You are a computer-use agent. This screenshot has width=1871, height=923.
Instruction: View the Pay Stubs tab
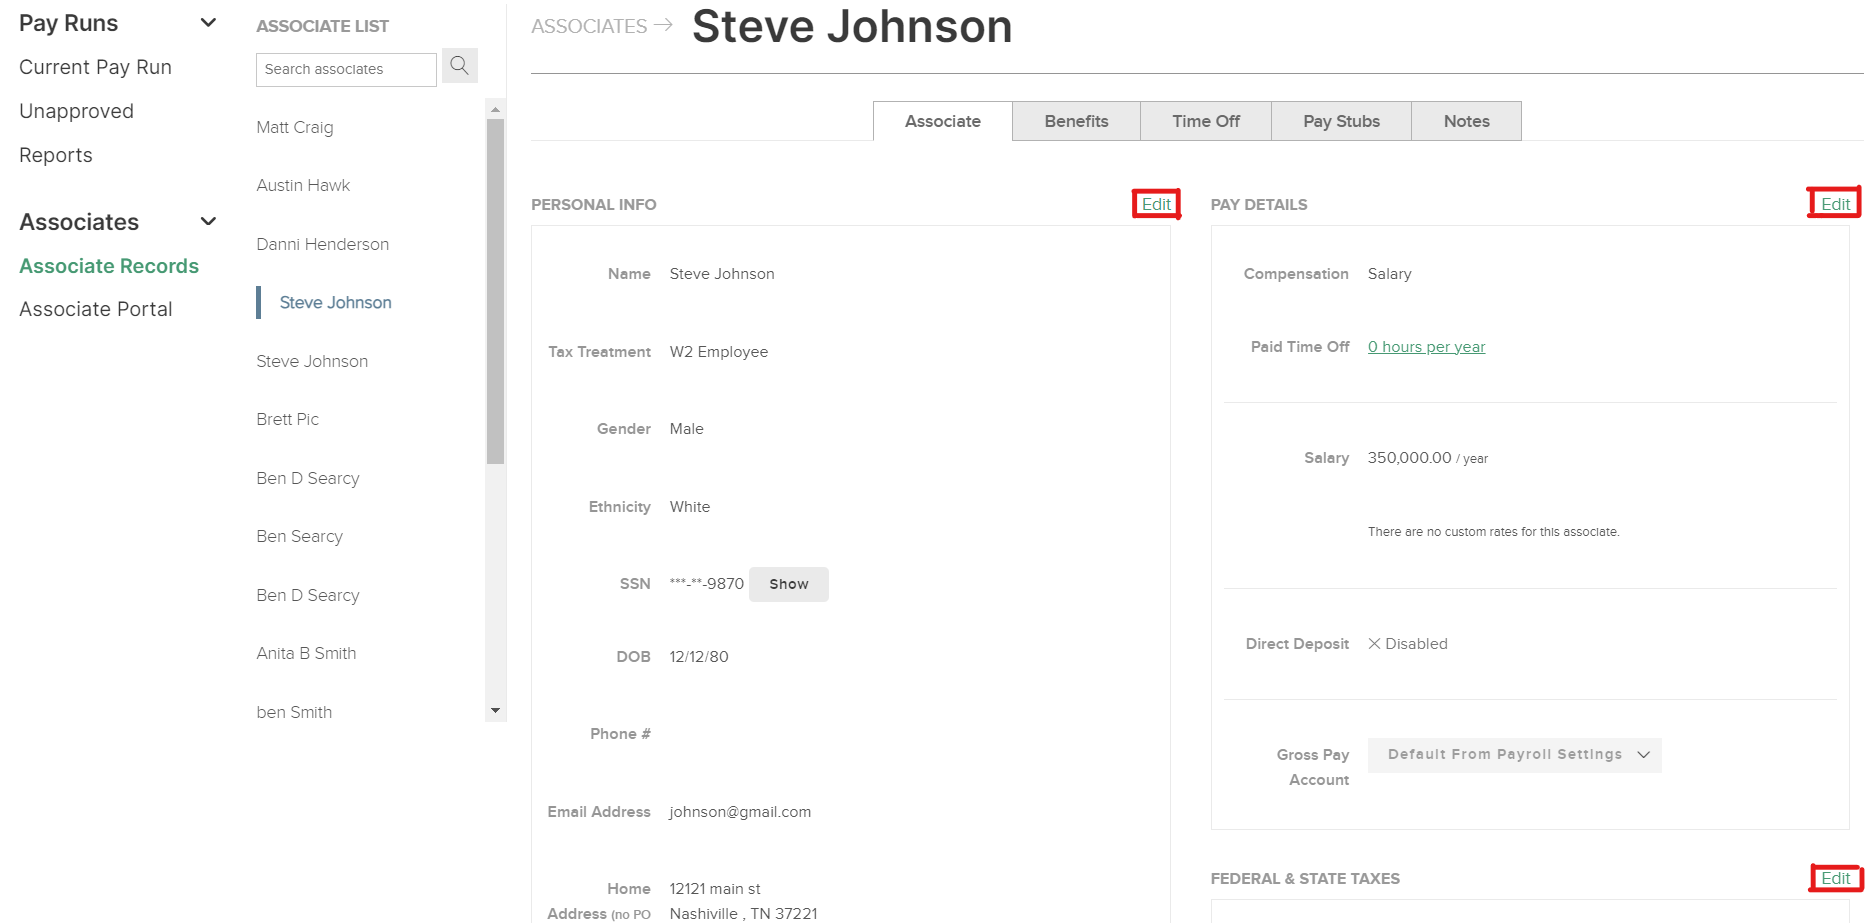click(1340, 120)
